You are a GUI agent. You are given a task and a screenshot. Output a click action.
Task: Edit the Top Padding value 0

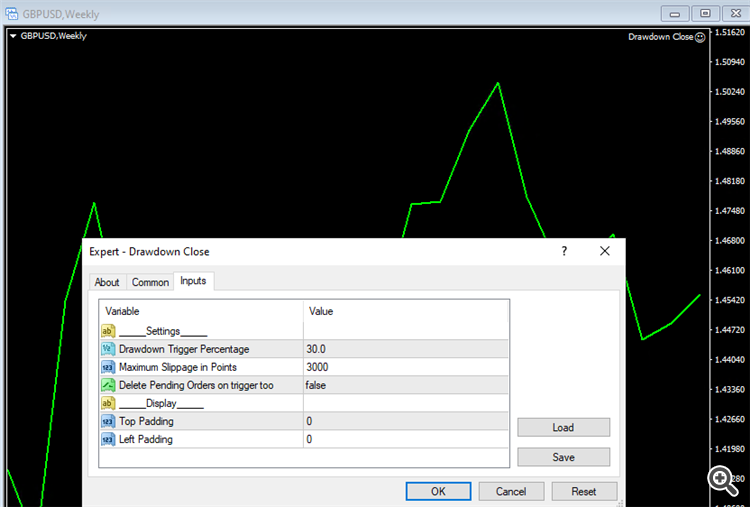pyautogui.click(x=406, y=421)
